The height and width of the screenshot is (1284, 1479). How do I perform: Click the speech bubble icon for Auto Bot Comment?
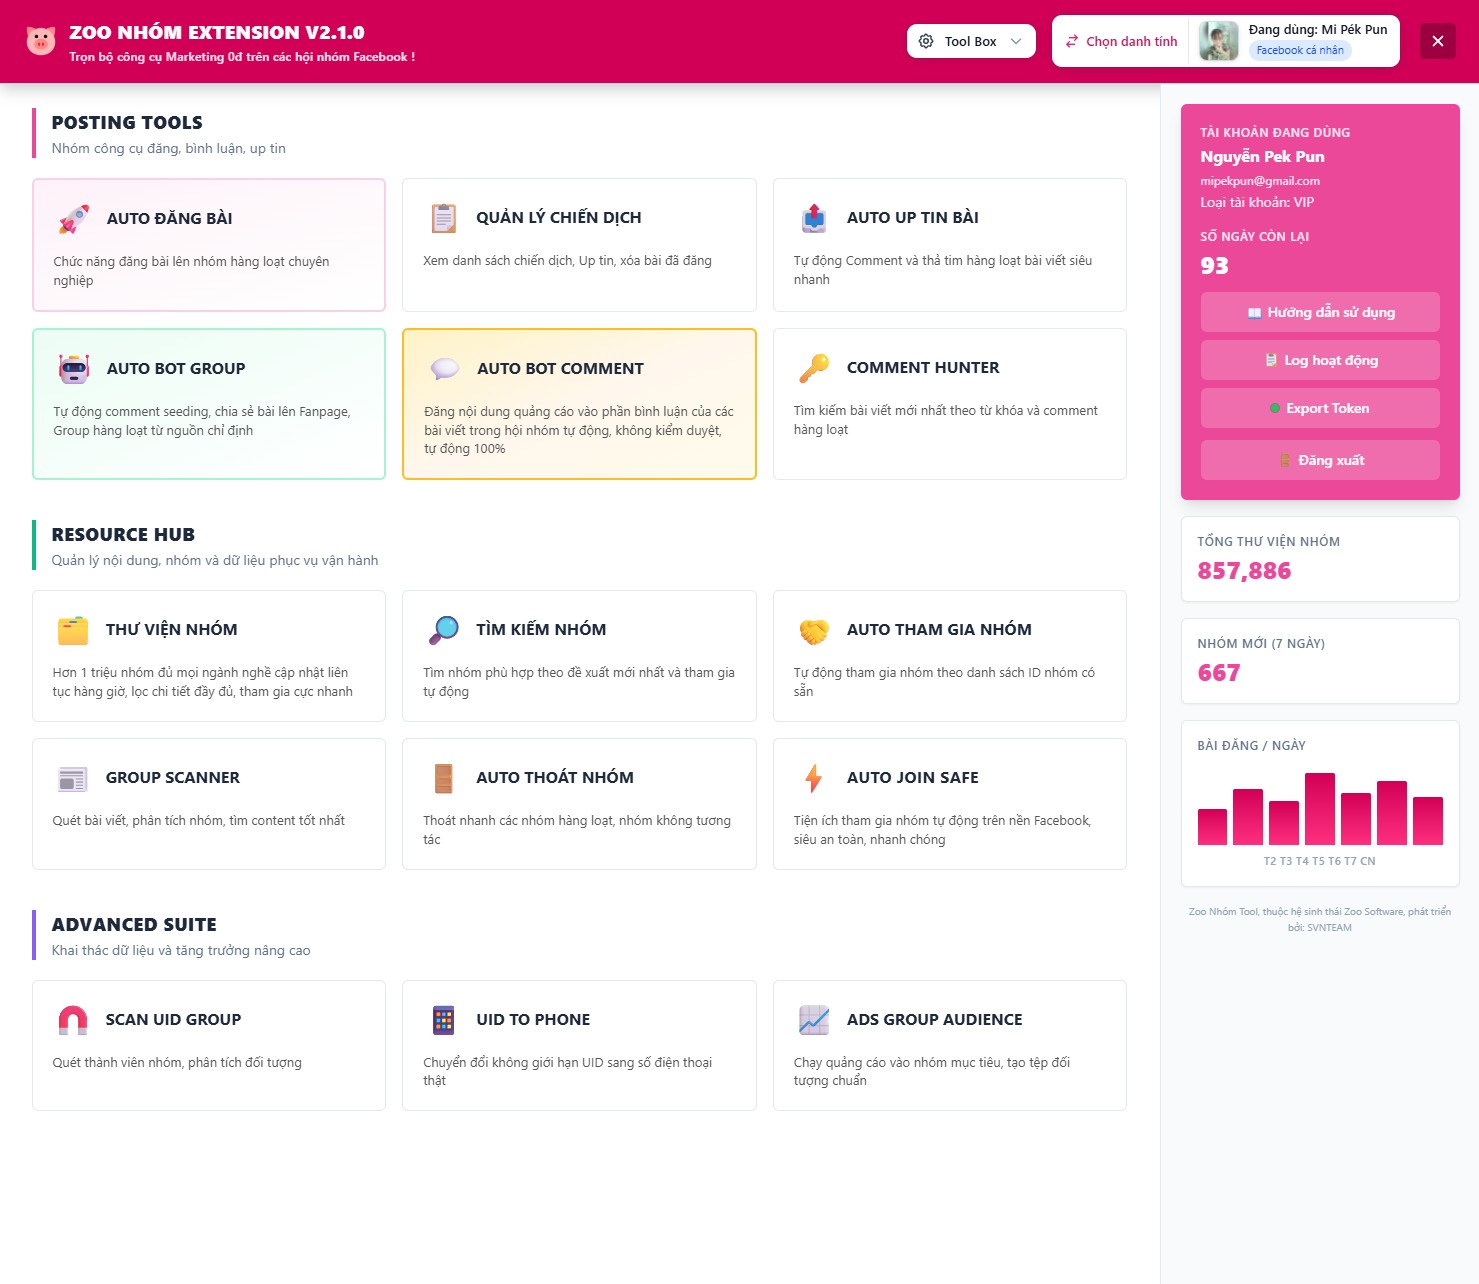tap(444, 369)
